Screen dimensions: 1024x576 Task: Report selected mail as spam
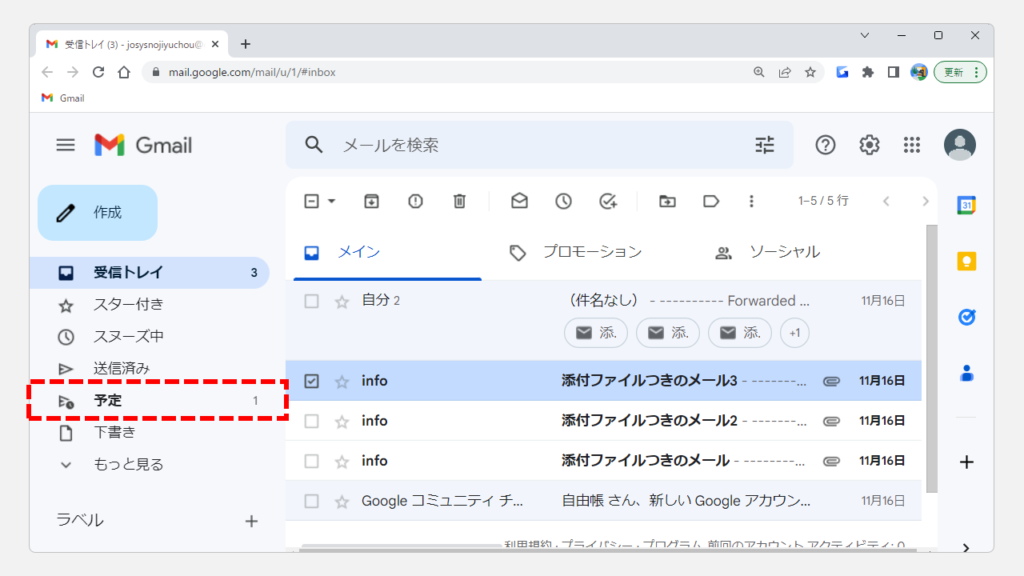(415, 201)
